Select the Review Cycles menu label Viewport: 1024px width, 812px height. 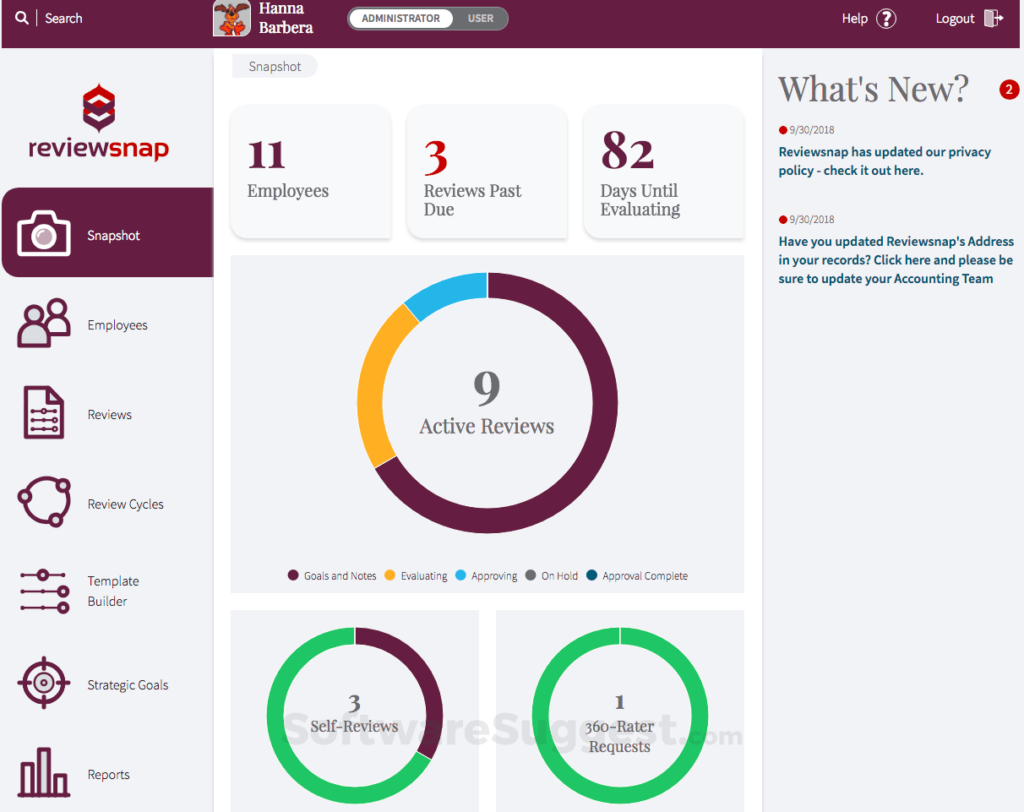pyautogui.click(x=125, y=504)
